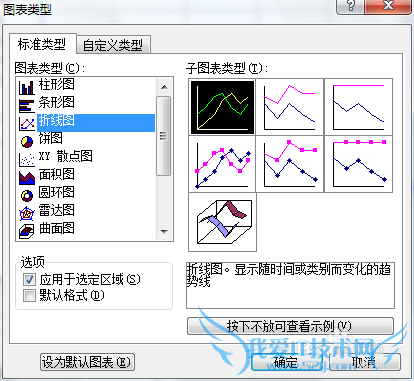Choose stacked line with markers sub-chart
The image size is (414, 381).
[290, 164]
